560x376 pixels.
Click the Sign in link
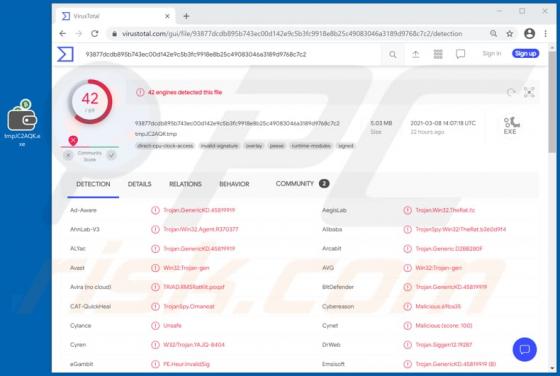click(x=492, y=54)
